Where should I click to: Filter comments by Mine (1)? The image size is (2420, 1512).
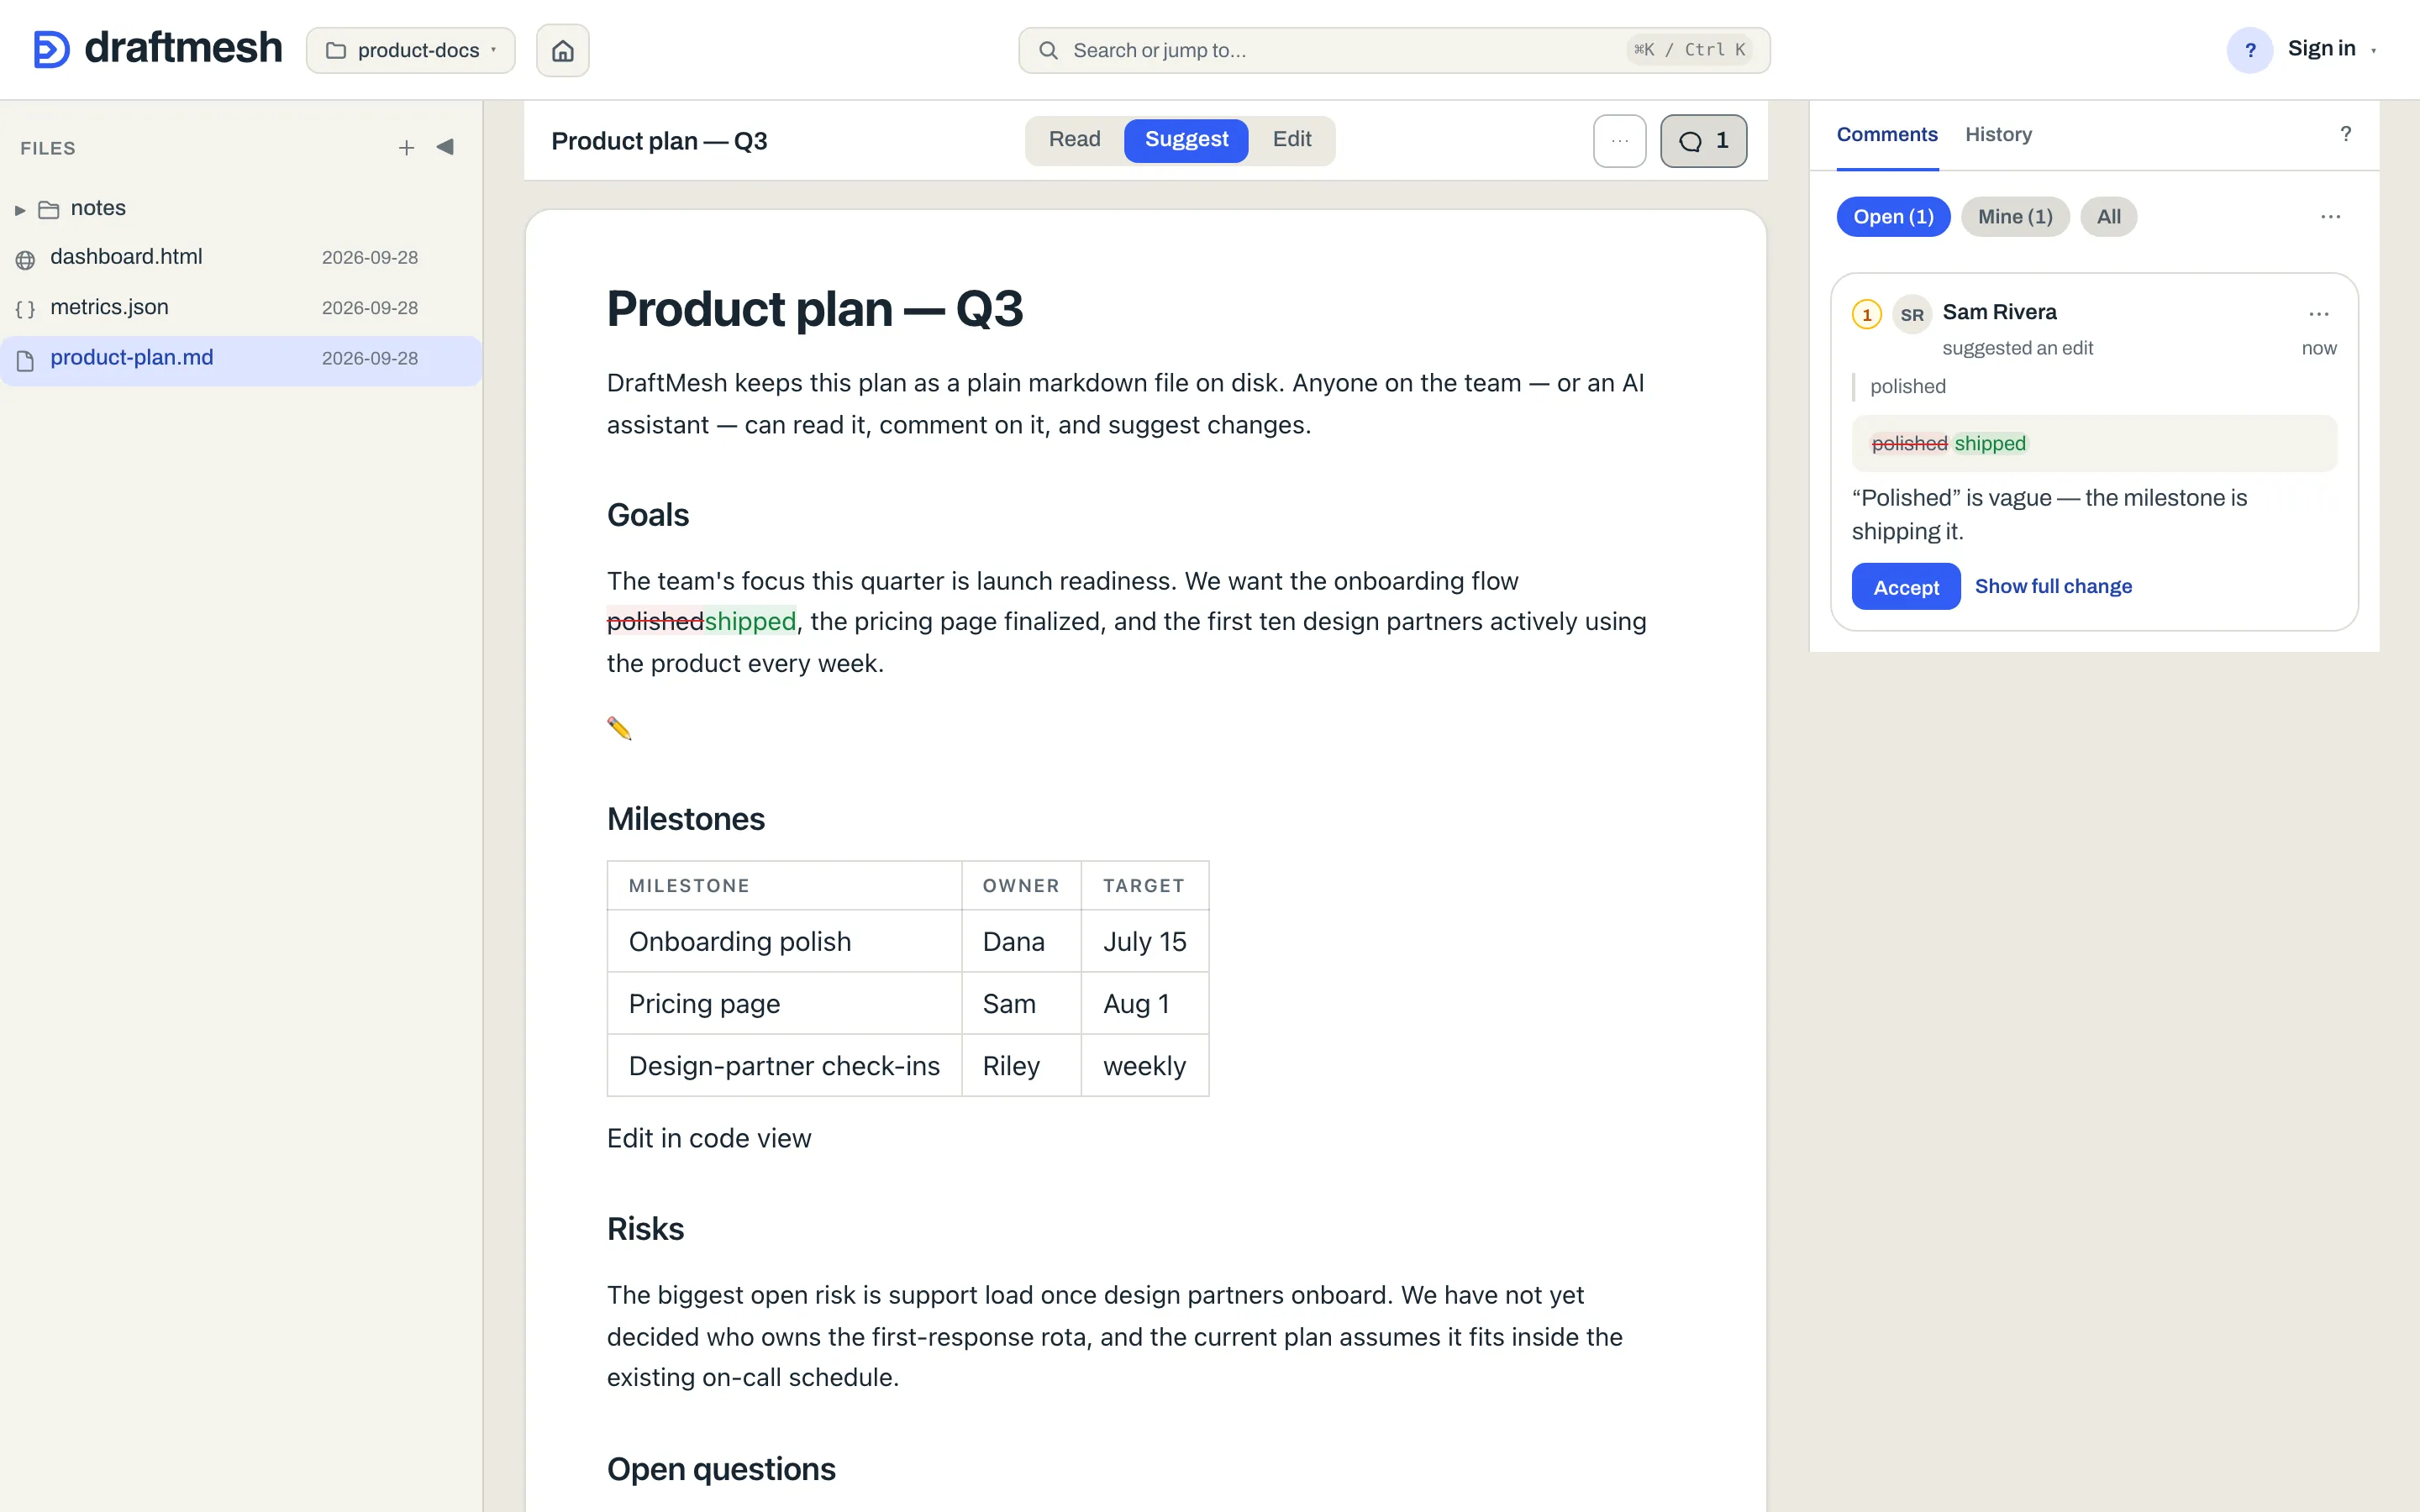click(x=2015, y=217)
